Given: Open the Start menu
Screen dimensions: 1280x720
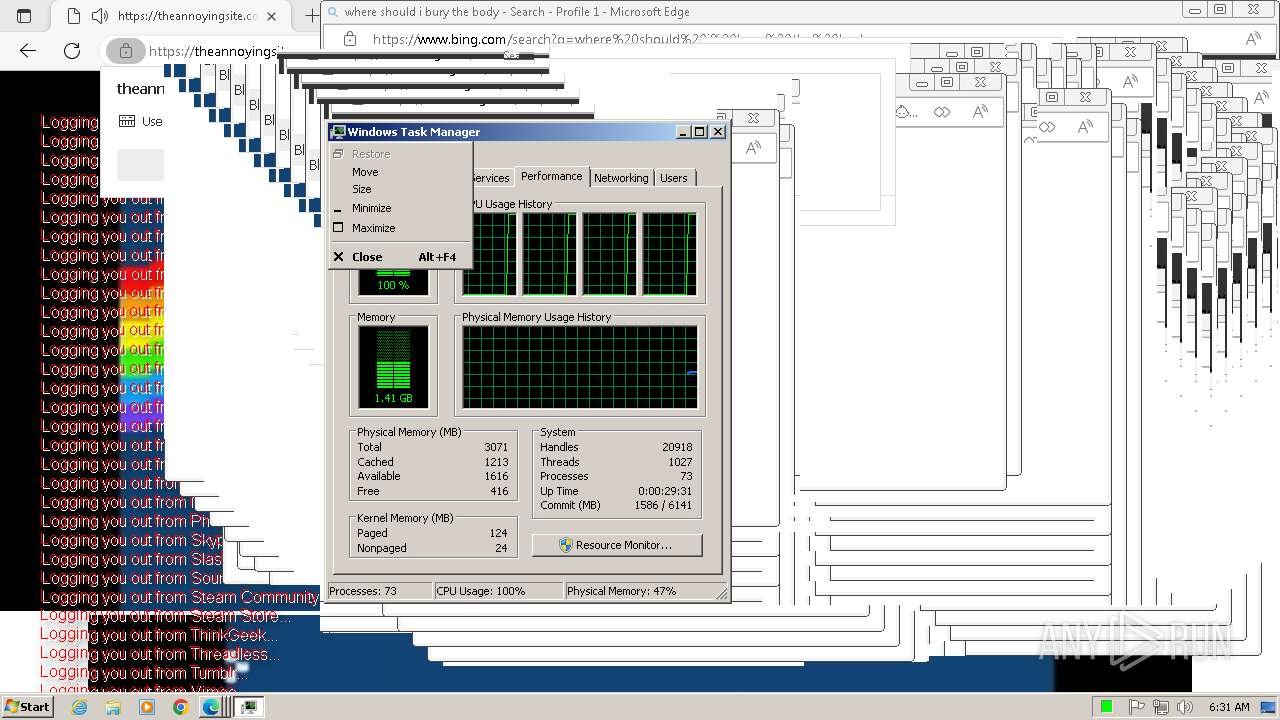Looking at the screenshot, I should (x=27, y=707).
